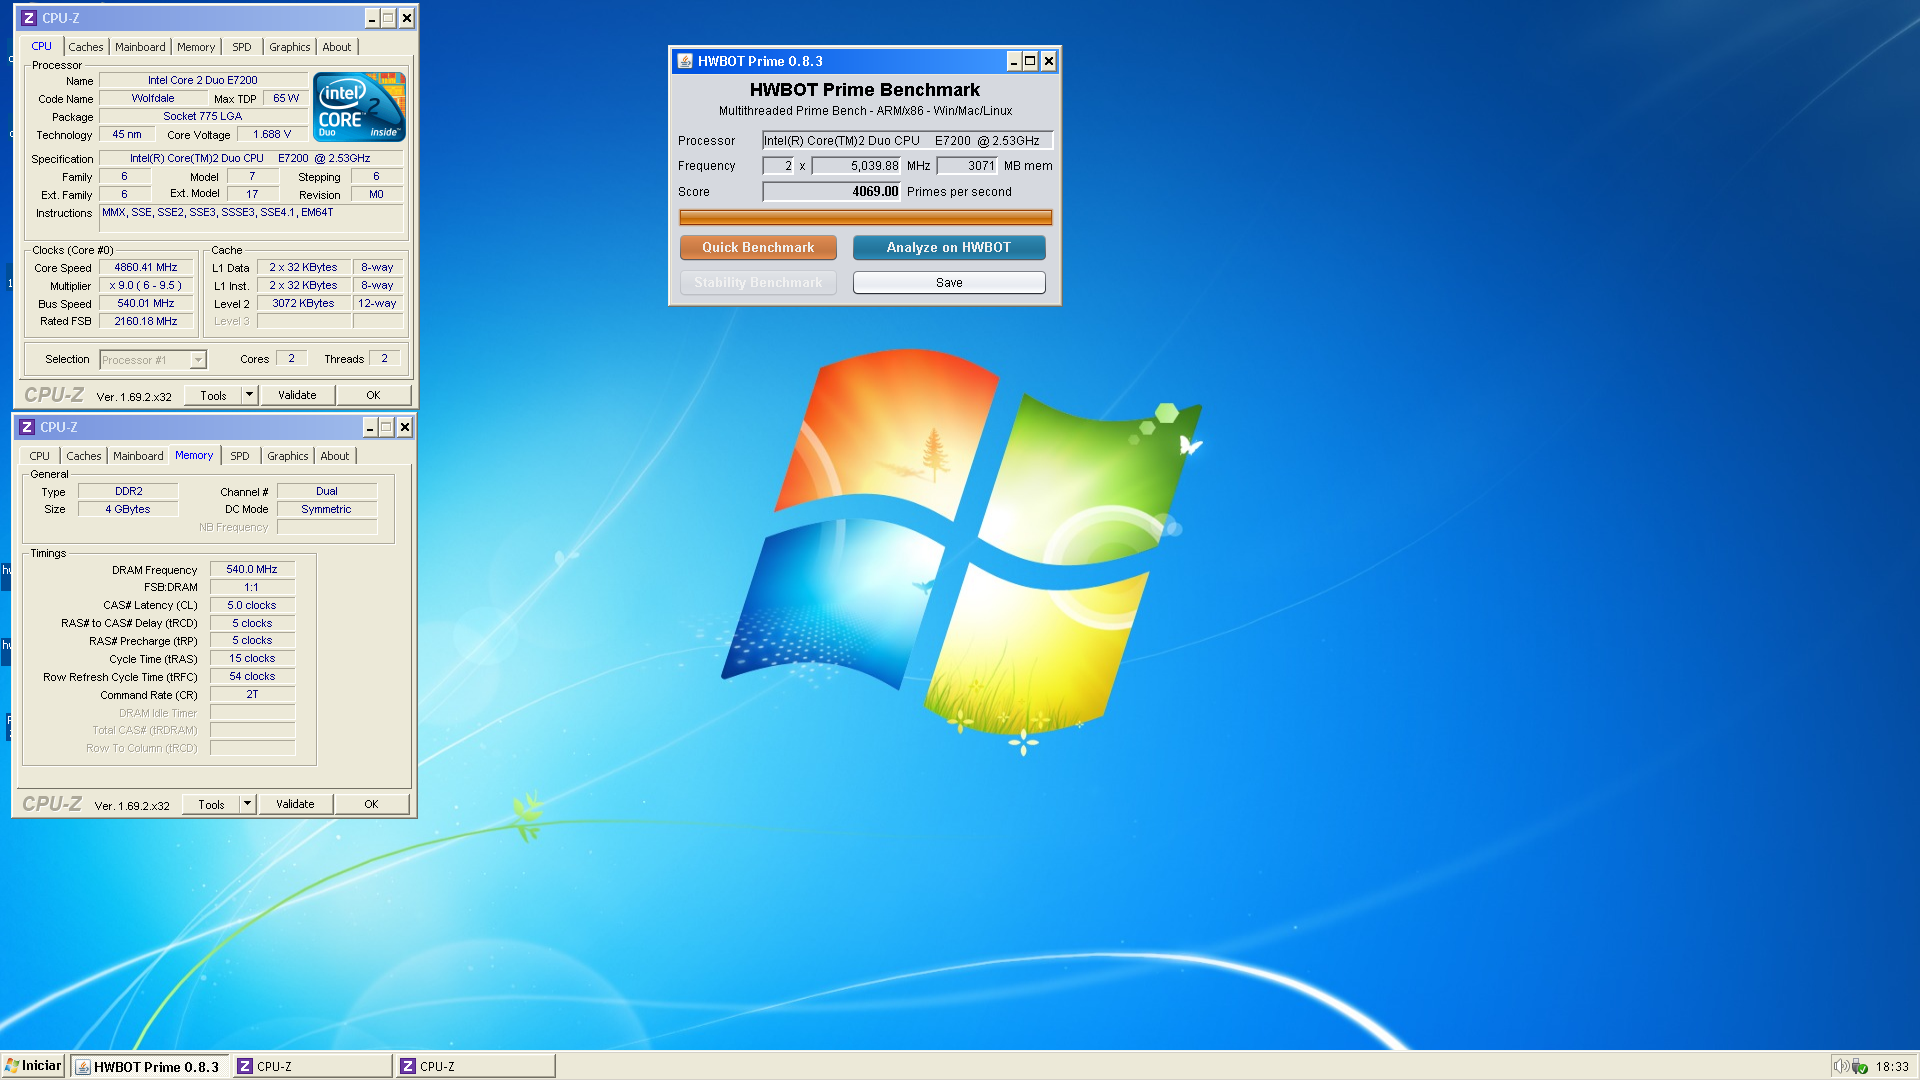Expand Tools dropdown arrow in Memory CPU-Z

click(248, 804)
